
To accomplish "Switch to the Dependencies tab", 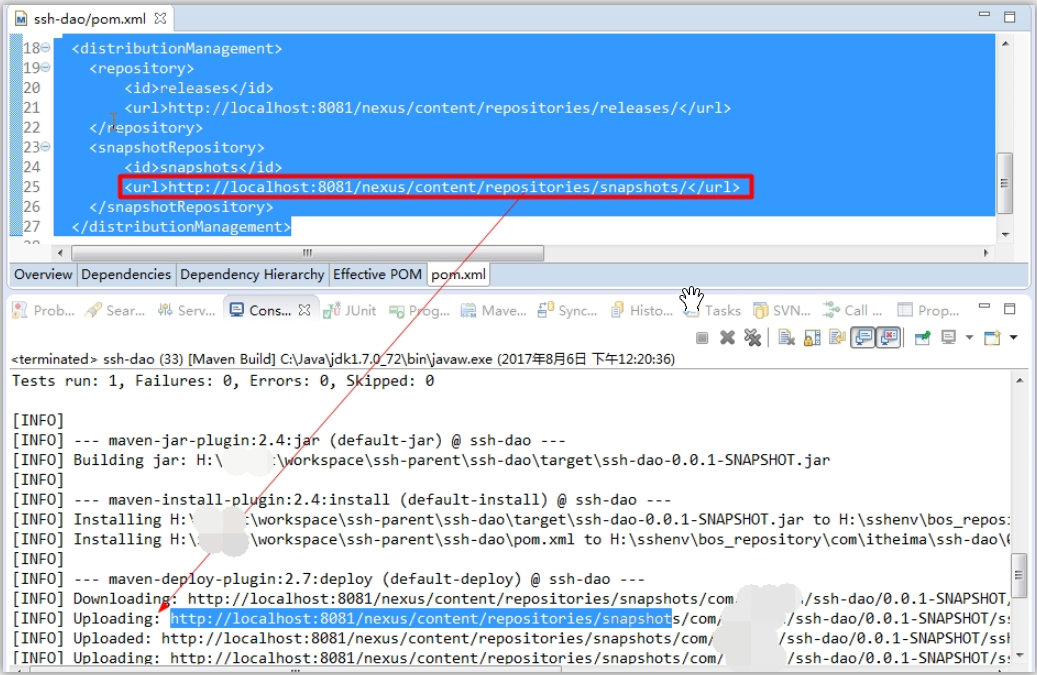I will 126,274.
